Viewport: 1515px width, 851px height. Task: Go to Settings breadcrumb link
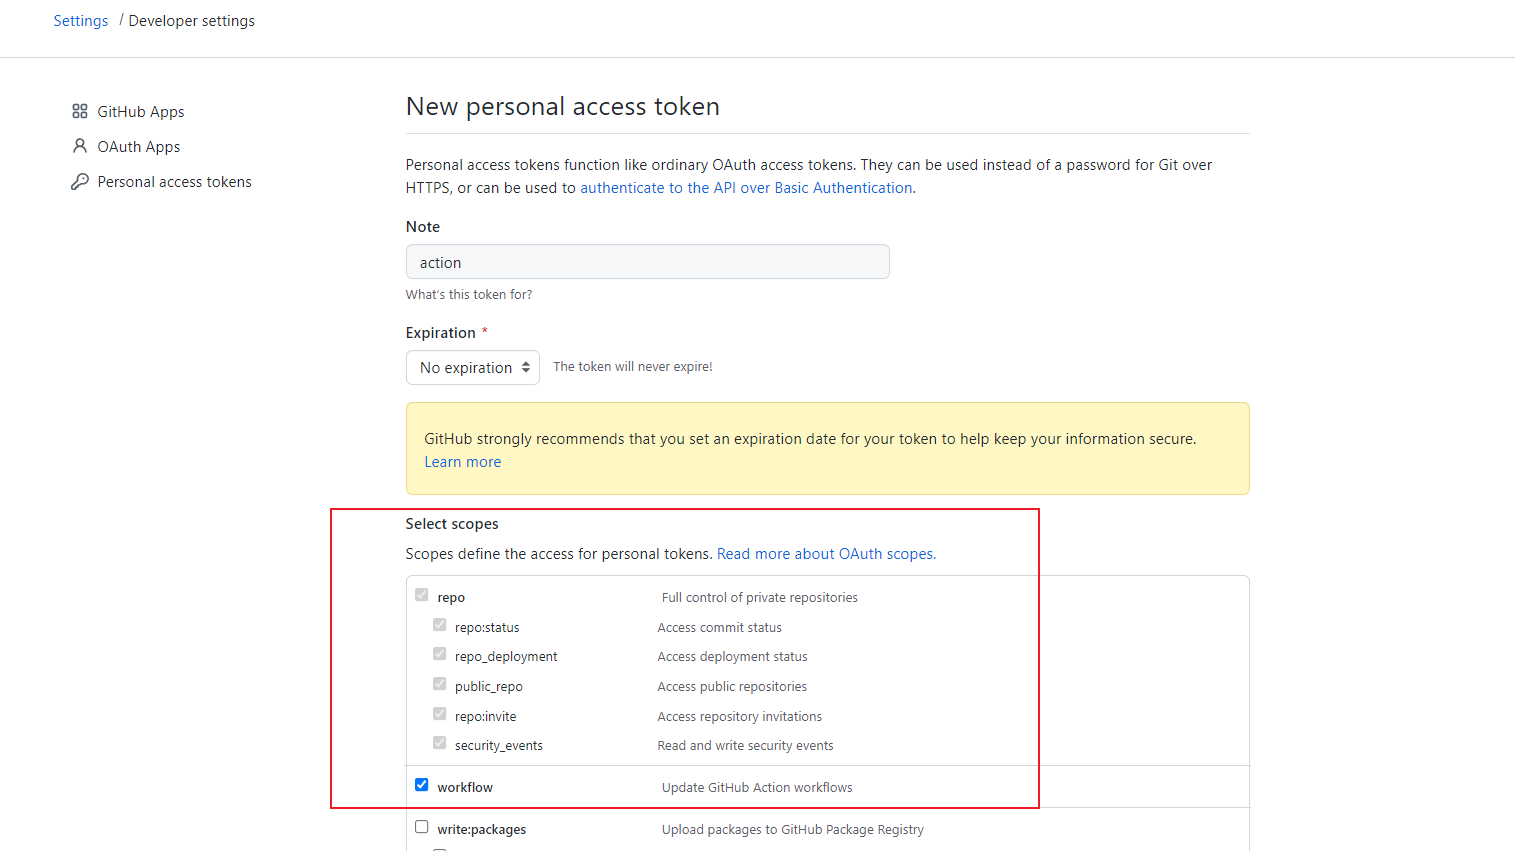(x=81, y=21)
